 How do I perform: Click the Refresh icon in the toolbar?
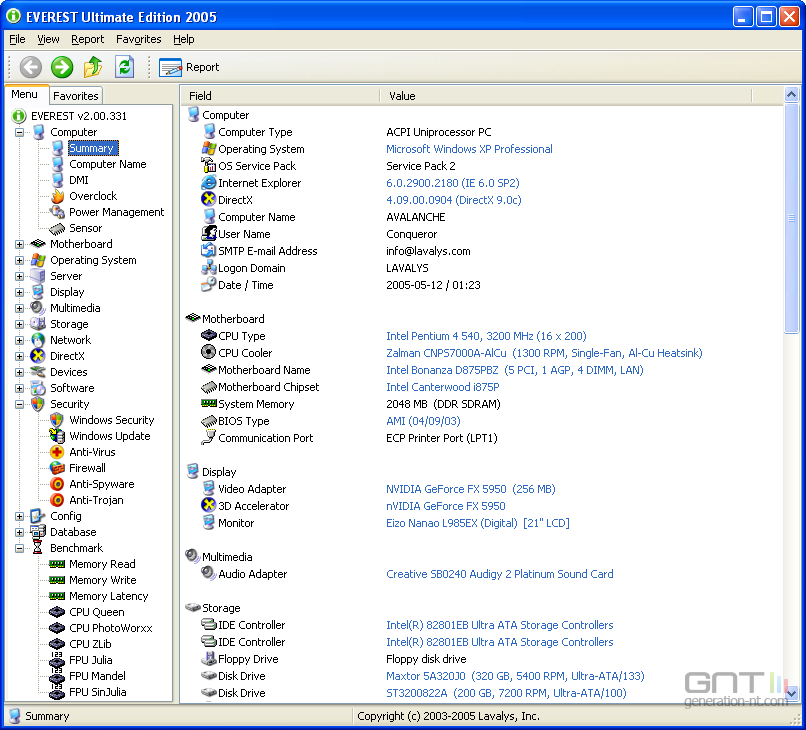pyautogui.click(x=124, y=67)
